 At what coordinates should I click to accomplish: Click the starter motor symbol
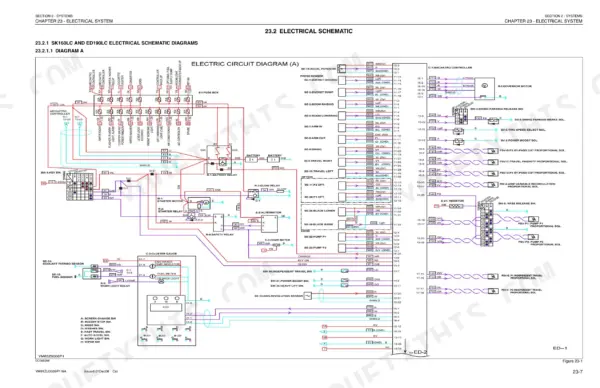coord(199,204)
